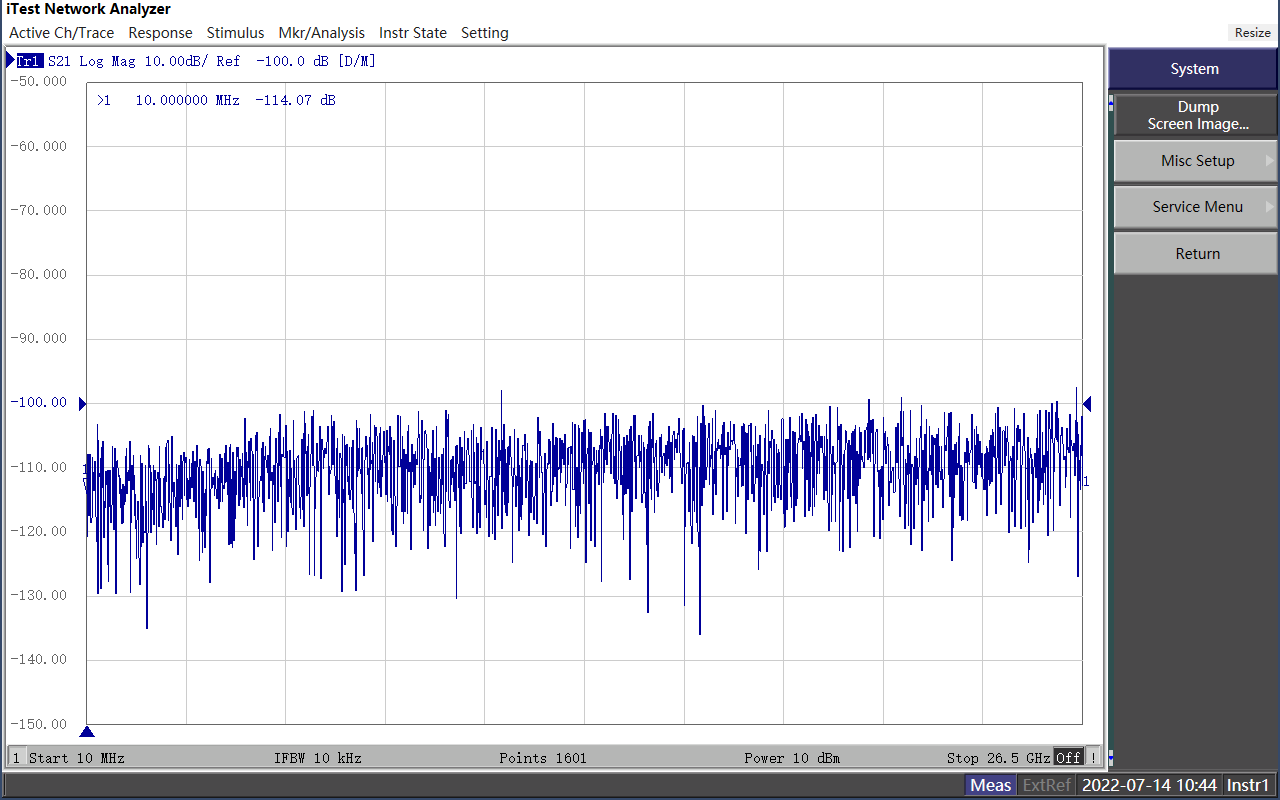Screen dimensions: 1280x800
Task: Toggle the Off indicator in channel bar
Action: coord(1068,758)
